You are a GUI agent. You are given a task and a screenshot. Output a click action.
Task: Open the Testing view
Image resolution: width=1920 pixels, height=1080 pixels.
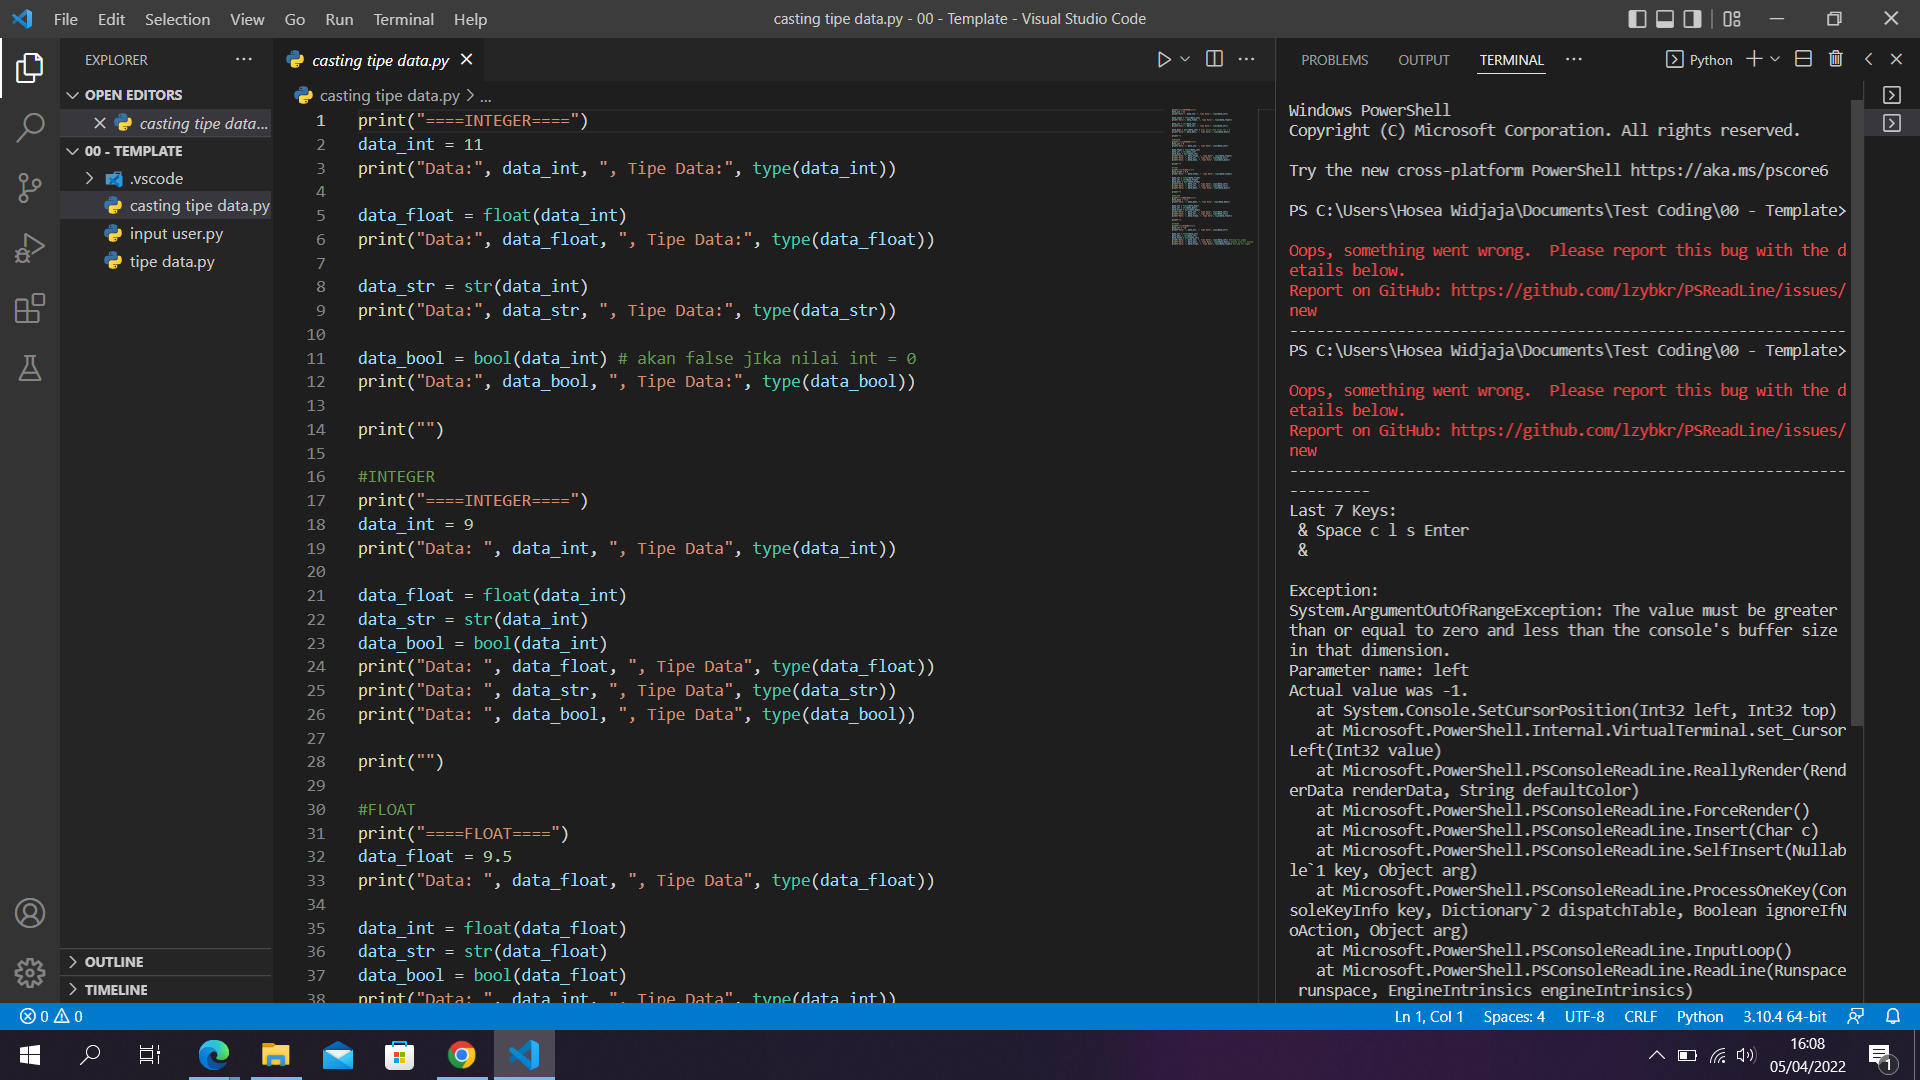pos(30,368)
